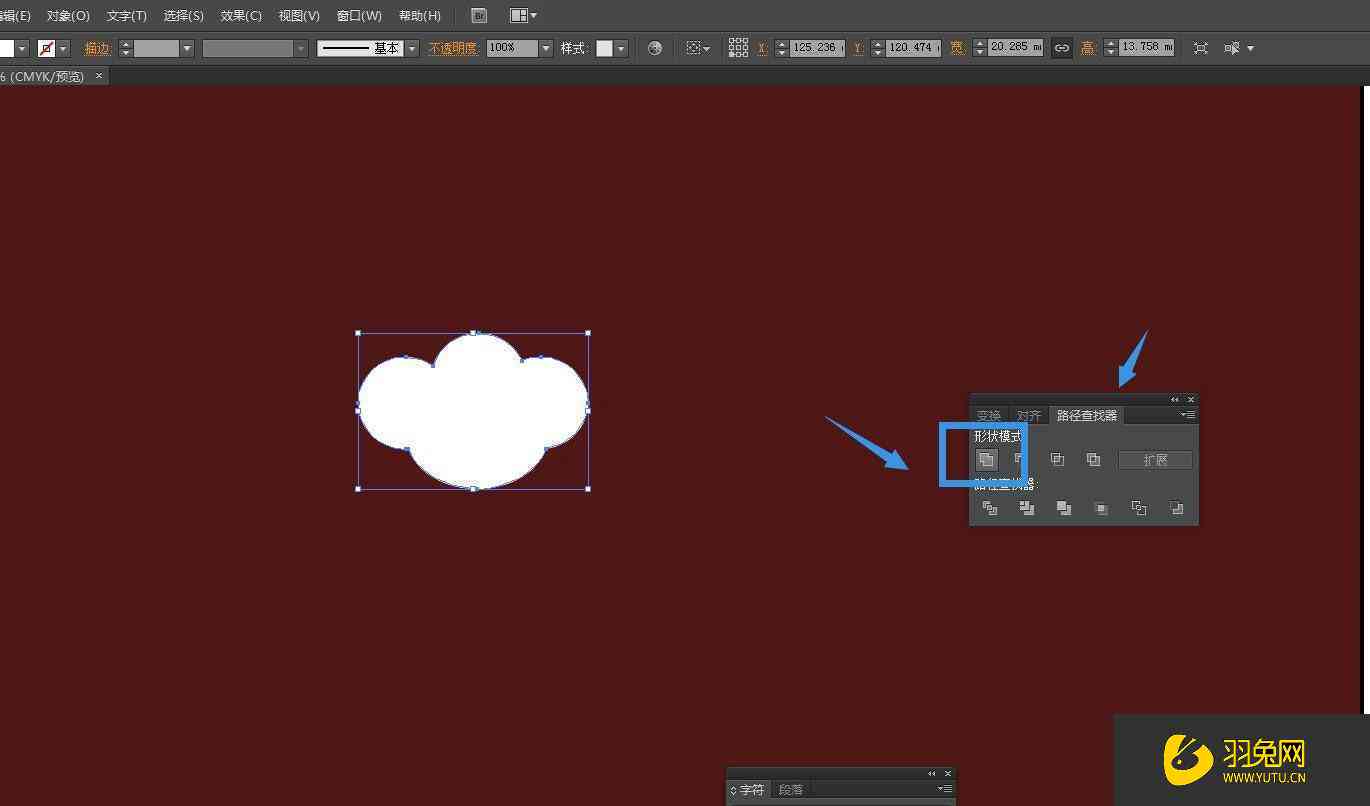Apply the Merge pathfinder
Screen dimensions: 1370x806
1064,508
